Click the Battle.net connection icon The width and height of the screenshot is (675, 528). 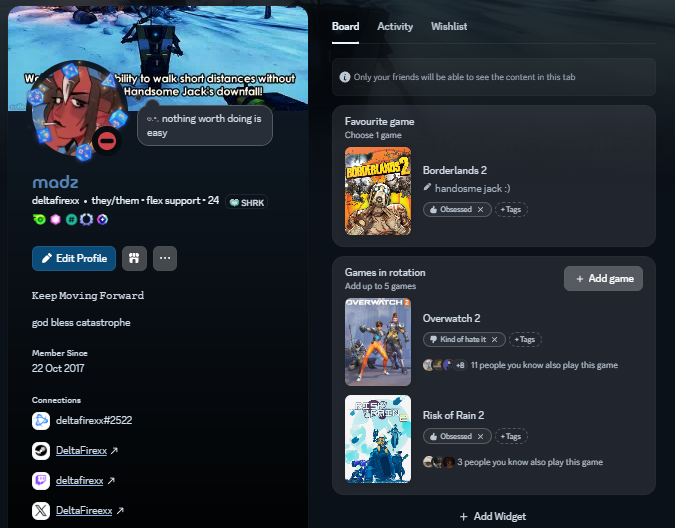41,420
